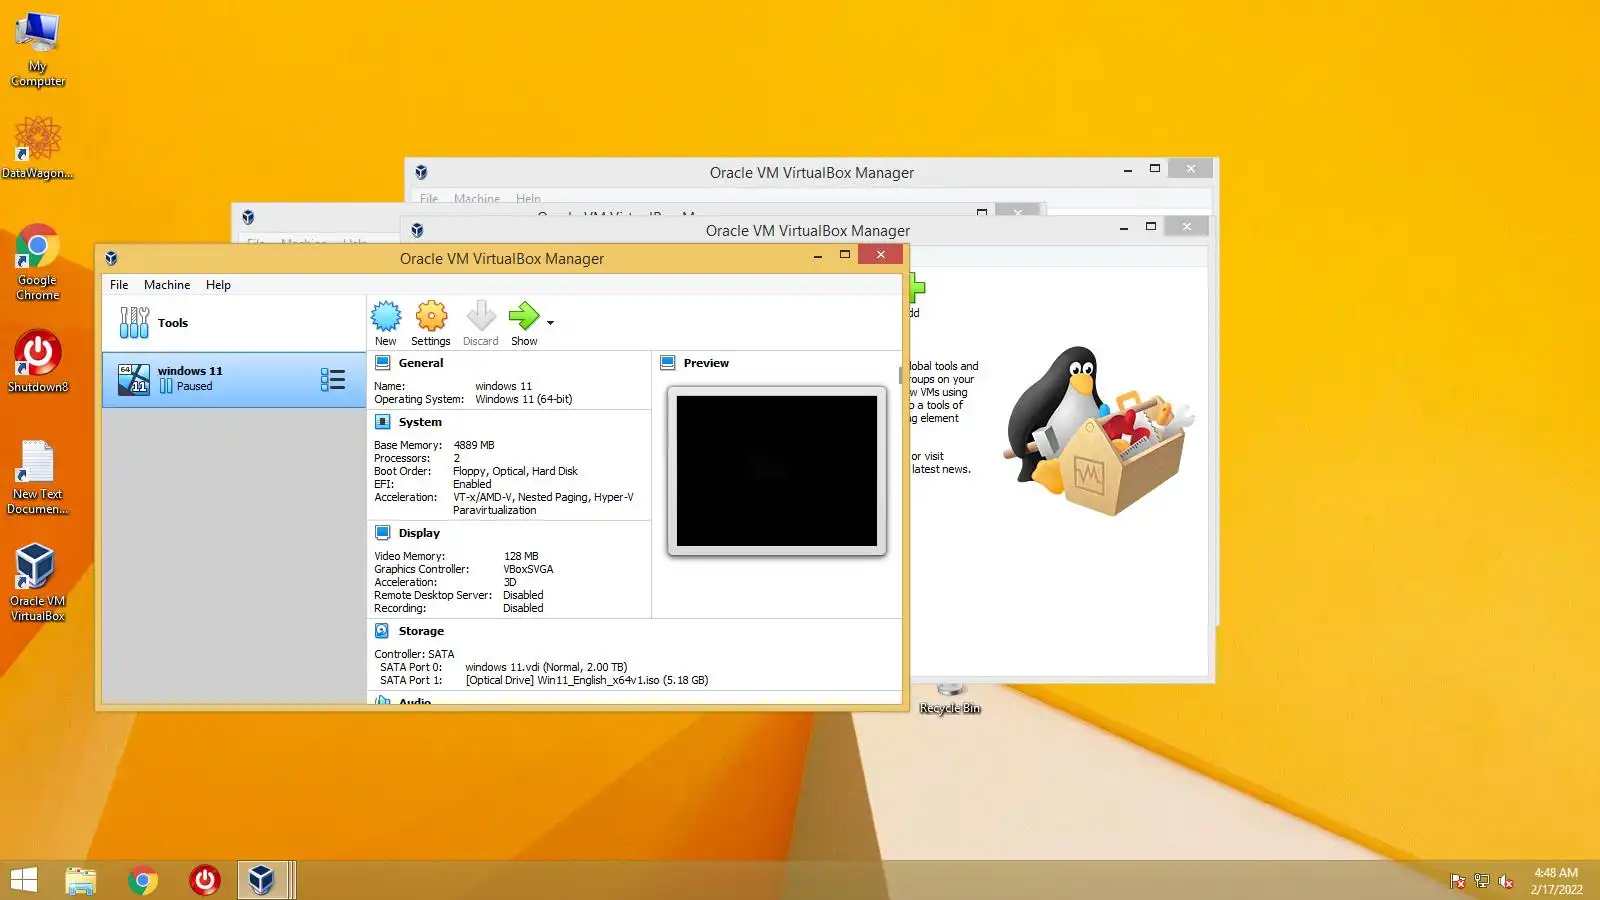Click the Base Memory value 4889 MB
The image size is (1600, 900).
pos(474,445)
